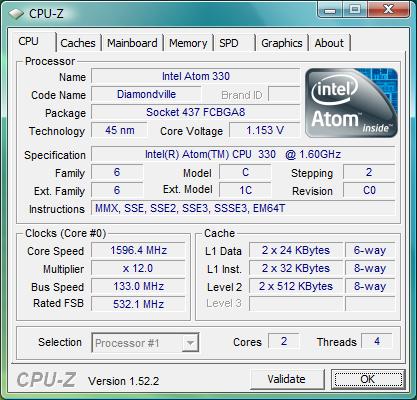The height and width of the screenshot is (400, 417).
Task: Click the Level 2 cache size field
Action: click(x=296, y=286)
